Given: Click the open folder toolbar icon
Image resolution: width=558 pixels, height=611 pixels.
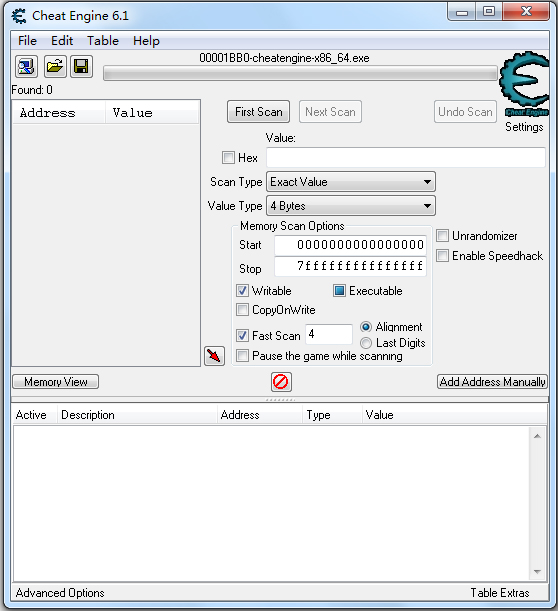Looking at the screenshot, I should tap(55, 66).
